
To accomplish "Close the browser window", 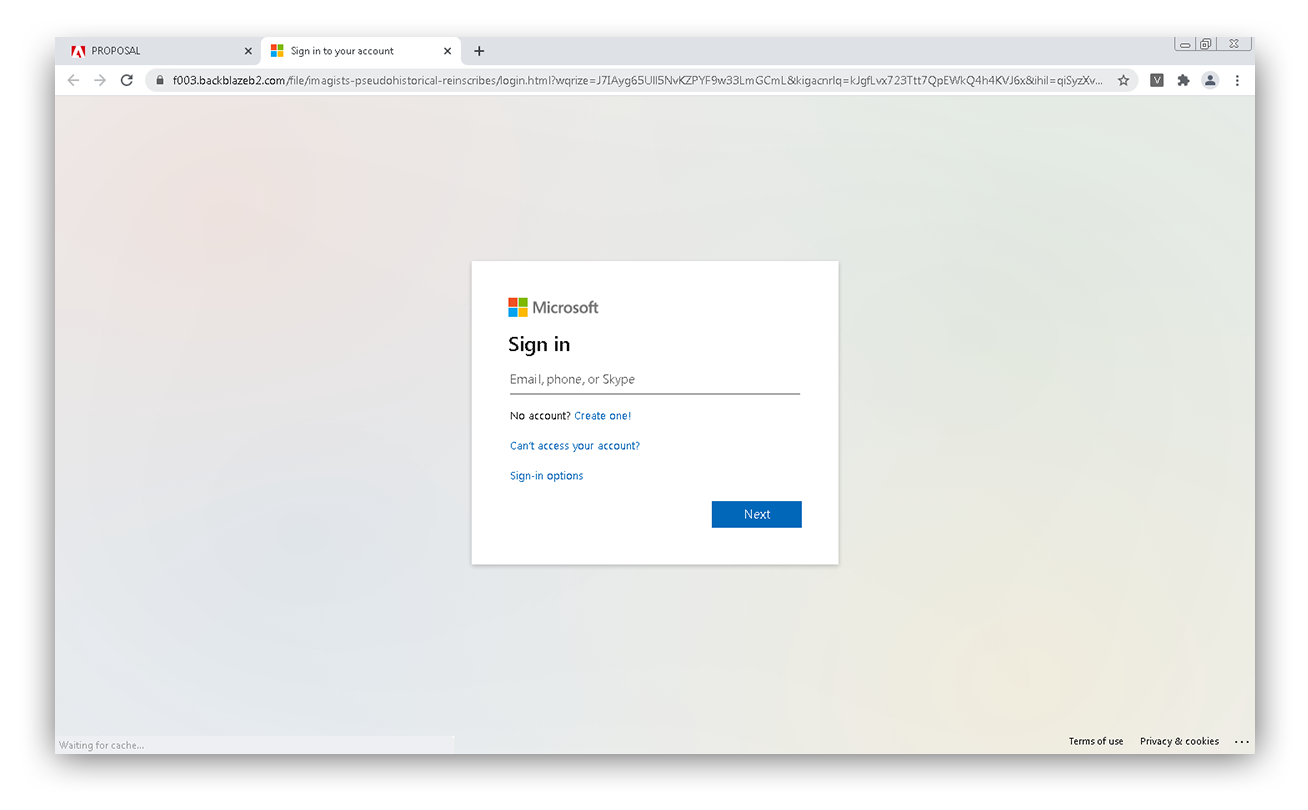I will click(x=1234, y=44).
